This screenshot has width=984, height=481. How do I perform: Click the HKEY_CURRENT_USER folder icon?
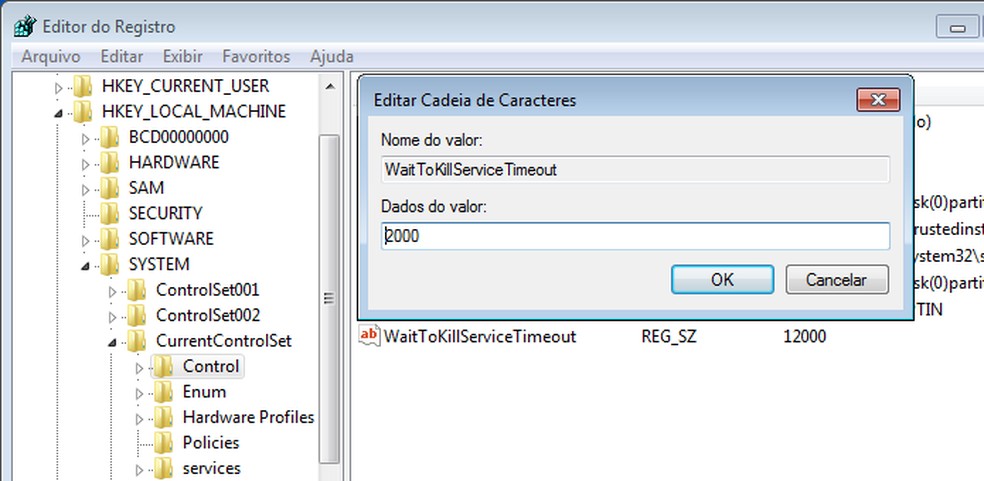pos(84,86)
